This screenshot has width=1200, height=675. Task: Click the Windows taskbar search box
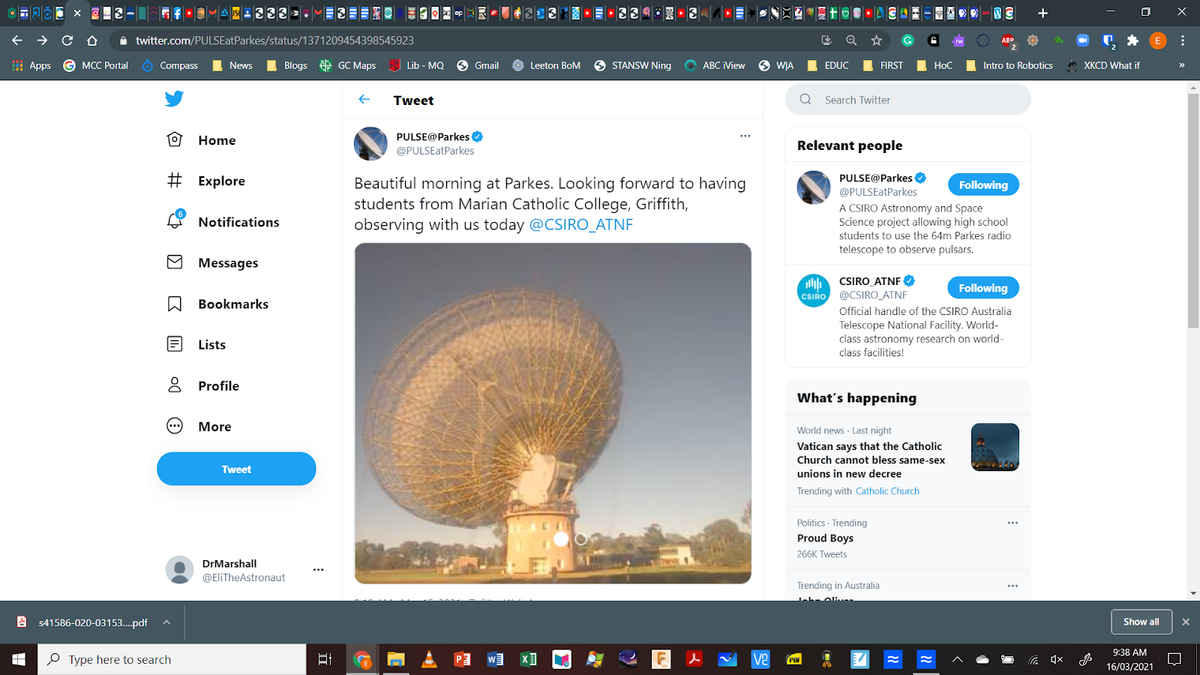172,659
